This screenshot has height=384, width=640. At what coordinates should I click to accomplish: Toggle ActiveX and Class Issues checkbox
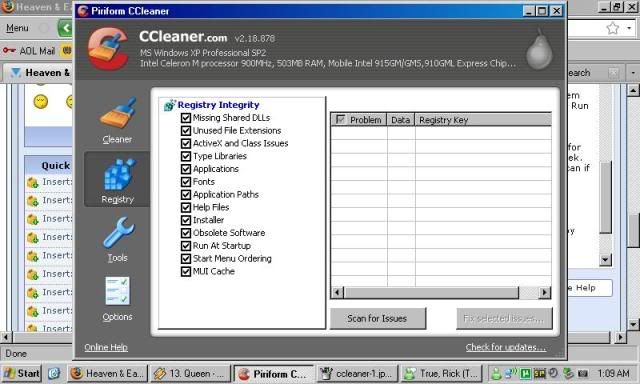[186, 144]
